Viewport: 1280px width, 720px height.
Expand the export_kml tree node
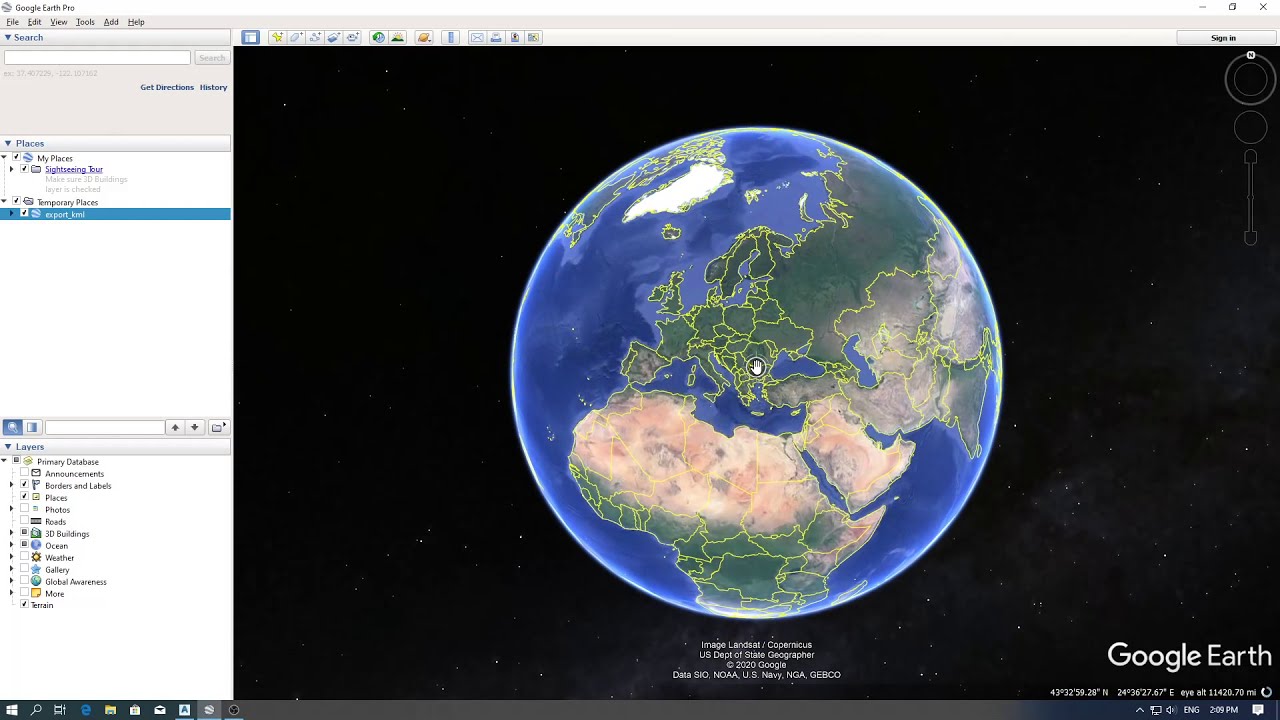(11, 214)
